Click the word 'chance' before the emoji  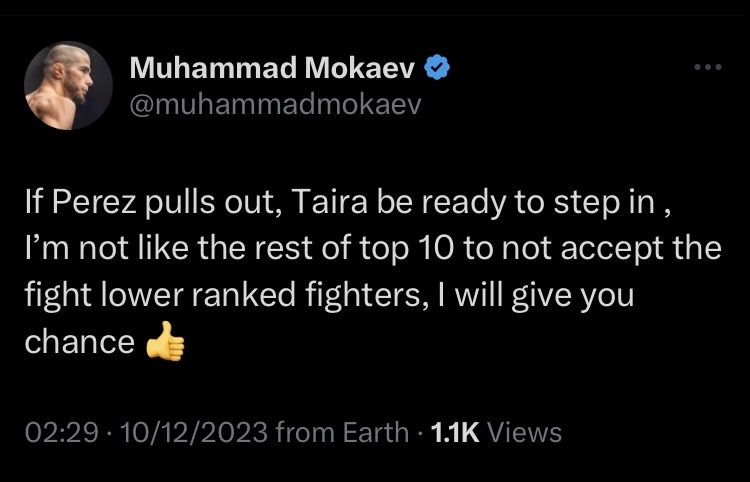[x=80, y=342]
